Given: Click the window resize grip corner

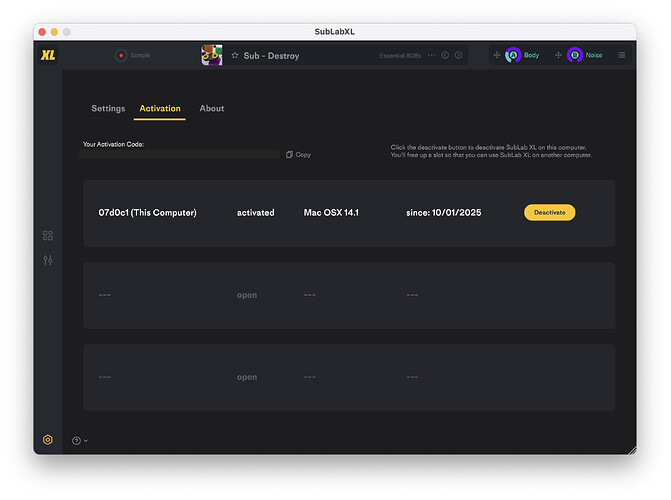Looking at the screenshot, I should click(x=632, y=450).
